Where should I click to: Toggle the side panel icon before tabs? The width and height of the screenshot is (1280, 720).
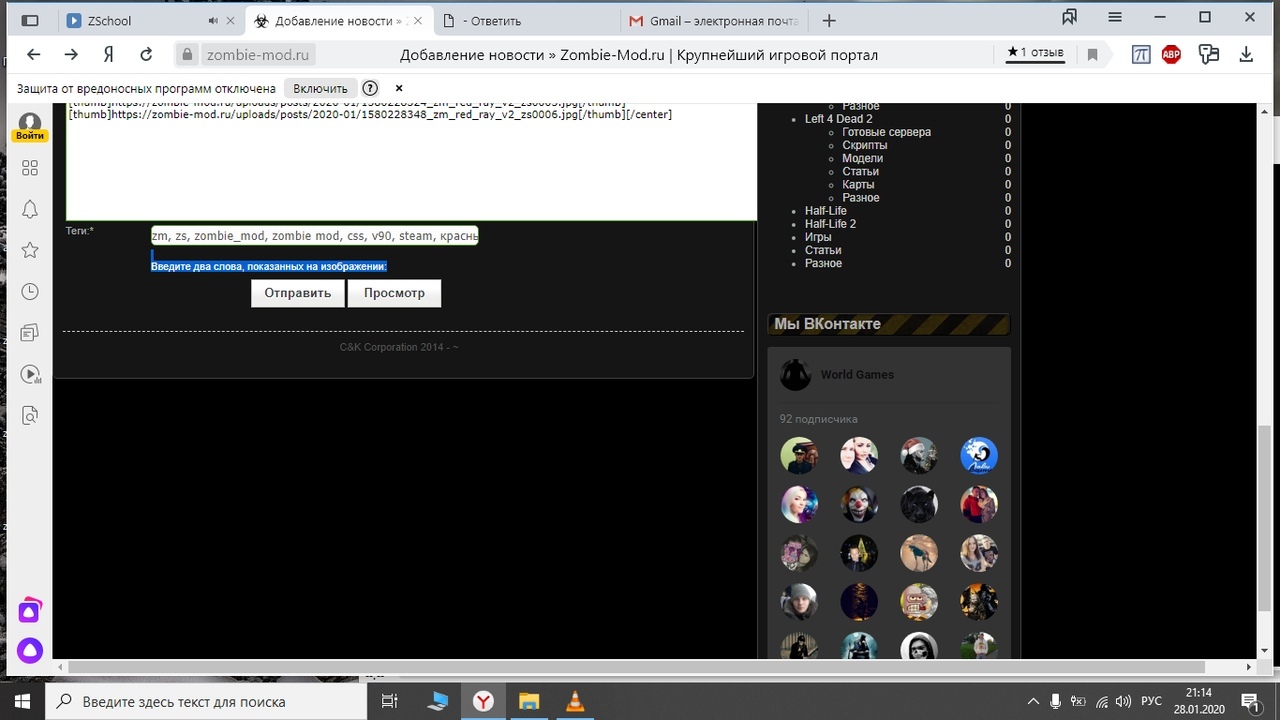[30, 20]
